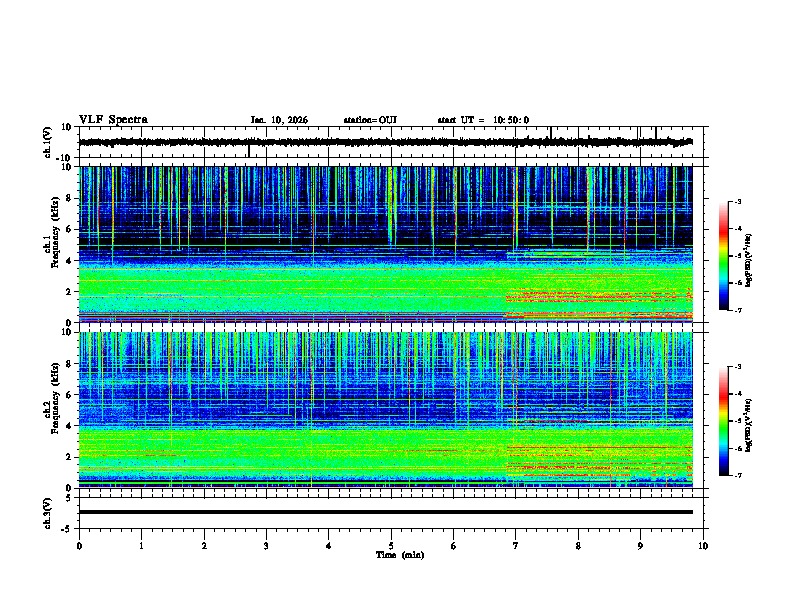Click time axis tick label "4"
Viewport: 792px width, 612px height.
click(329, 546)
